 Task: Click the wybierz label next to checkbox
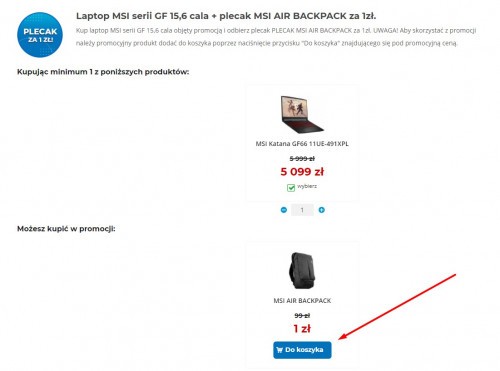click(307, 186)
